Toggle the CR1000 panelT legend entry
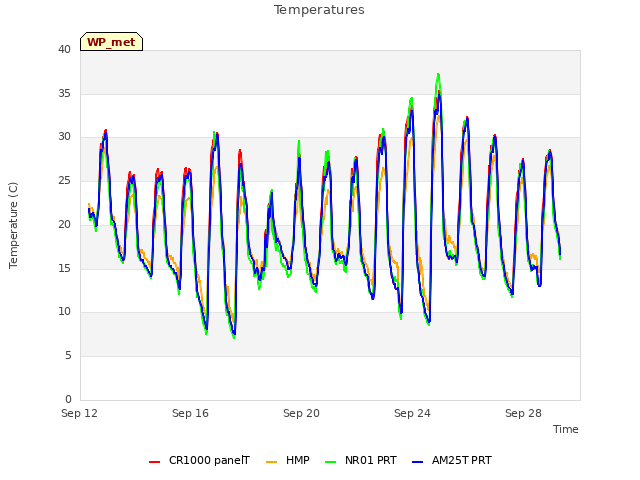Image resolution: width=640 pixels, height=480 pixels. (200, 461)
